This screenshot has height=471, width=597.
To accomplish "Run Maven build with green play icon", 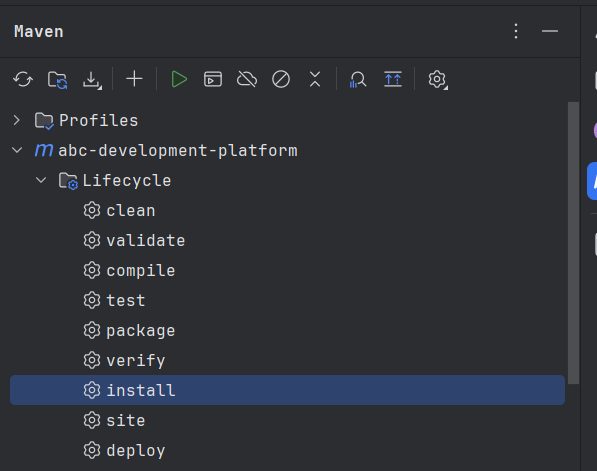I will [x=179, y=79].
